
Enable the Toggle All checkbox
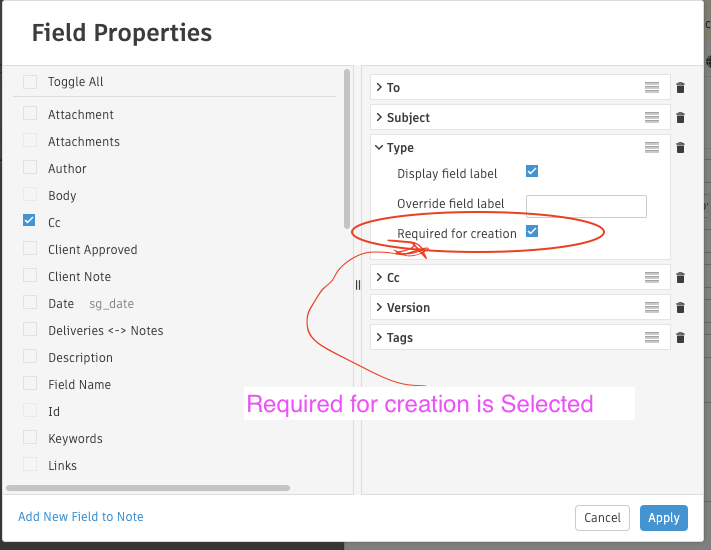pos(30,82)
